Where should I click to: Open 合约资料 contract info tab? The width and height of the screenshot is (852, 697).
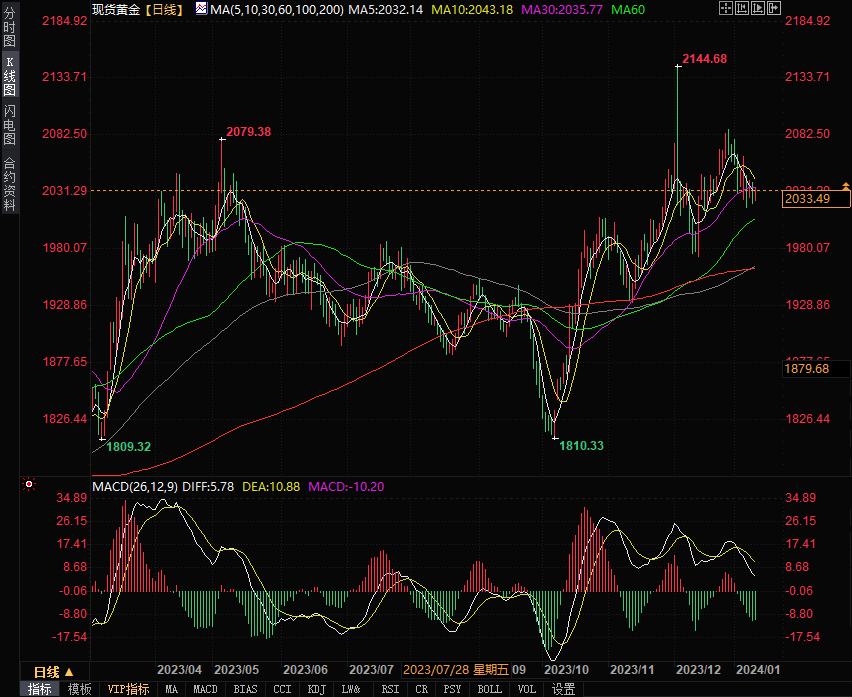point(9,183)
